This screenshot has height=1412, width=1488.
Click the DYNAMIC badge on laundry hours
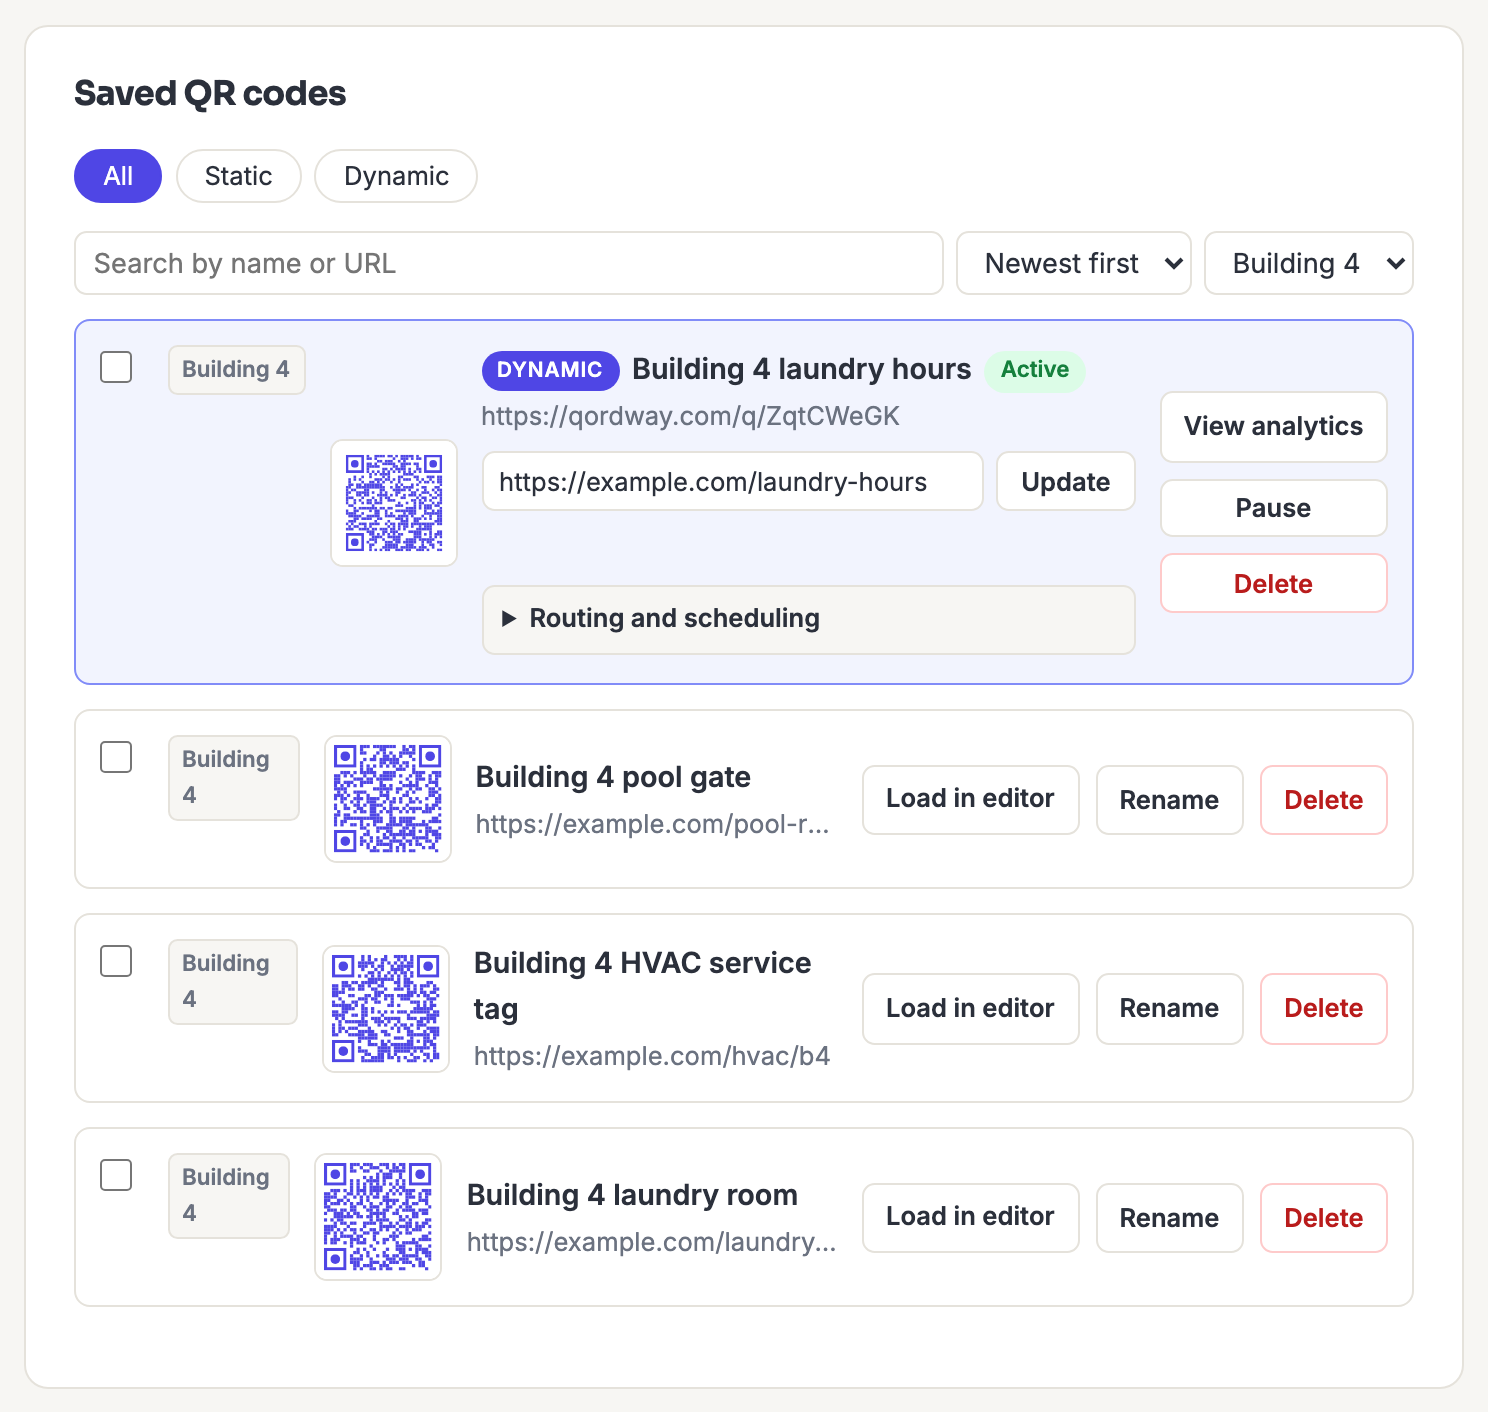[x=550, y=370]
